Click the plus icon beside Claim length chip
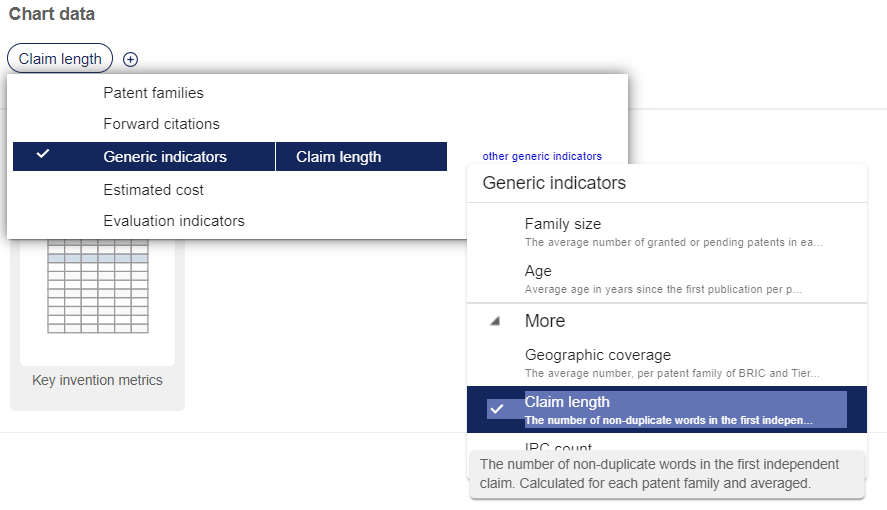 coord(130,59)
